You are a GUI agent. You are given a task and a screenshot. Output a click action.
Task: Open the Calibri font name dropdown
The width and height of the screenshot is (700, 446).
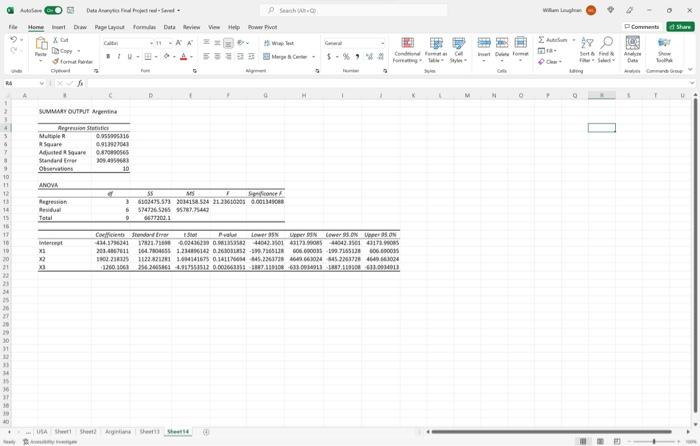coord(151,43)
